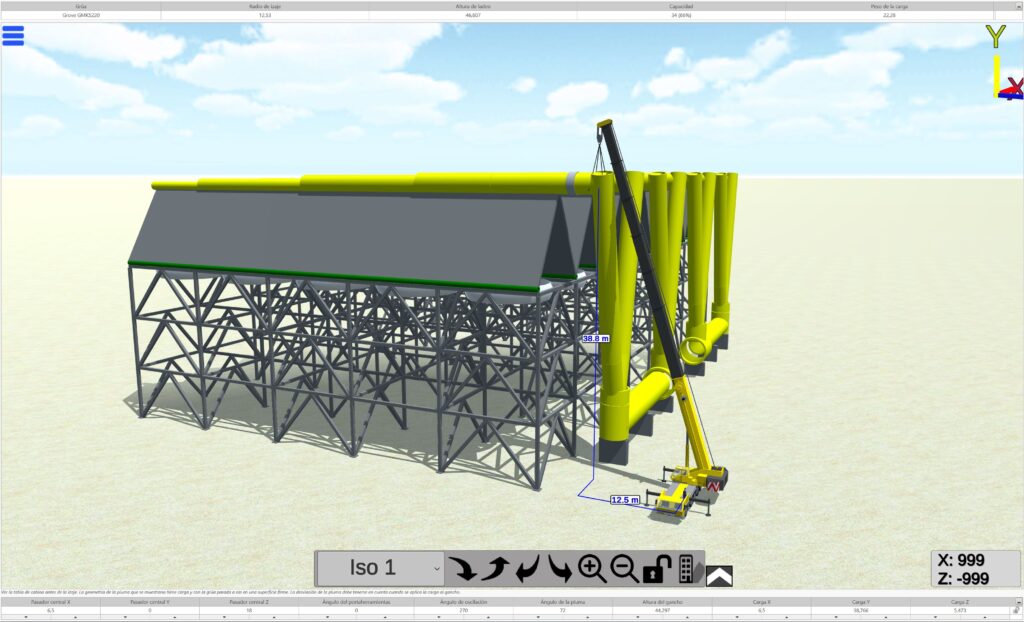Rotate view with the right-down curved arrow

[x=560, y=568]
